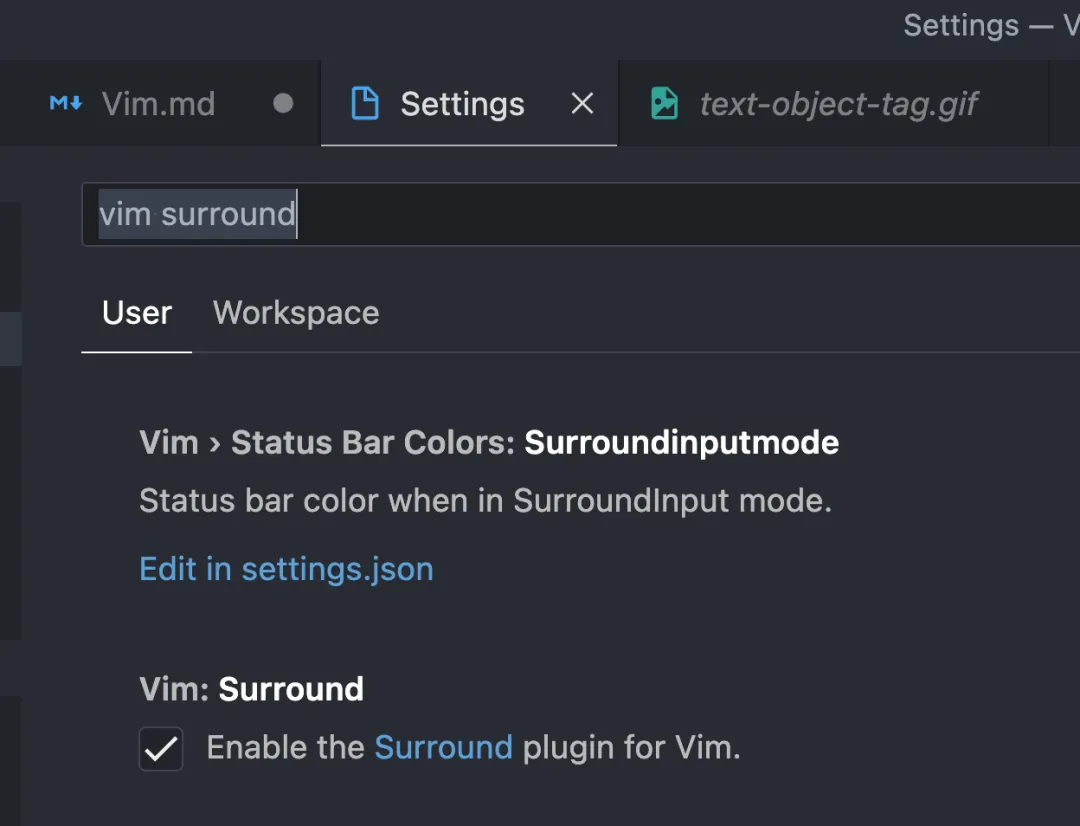Viewport: 1080px width, 826px height.
Task: Click the "plugin for Vim." checkbox label text
Action: pos(631,748)
